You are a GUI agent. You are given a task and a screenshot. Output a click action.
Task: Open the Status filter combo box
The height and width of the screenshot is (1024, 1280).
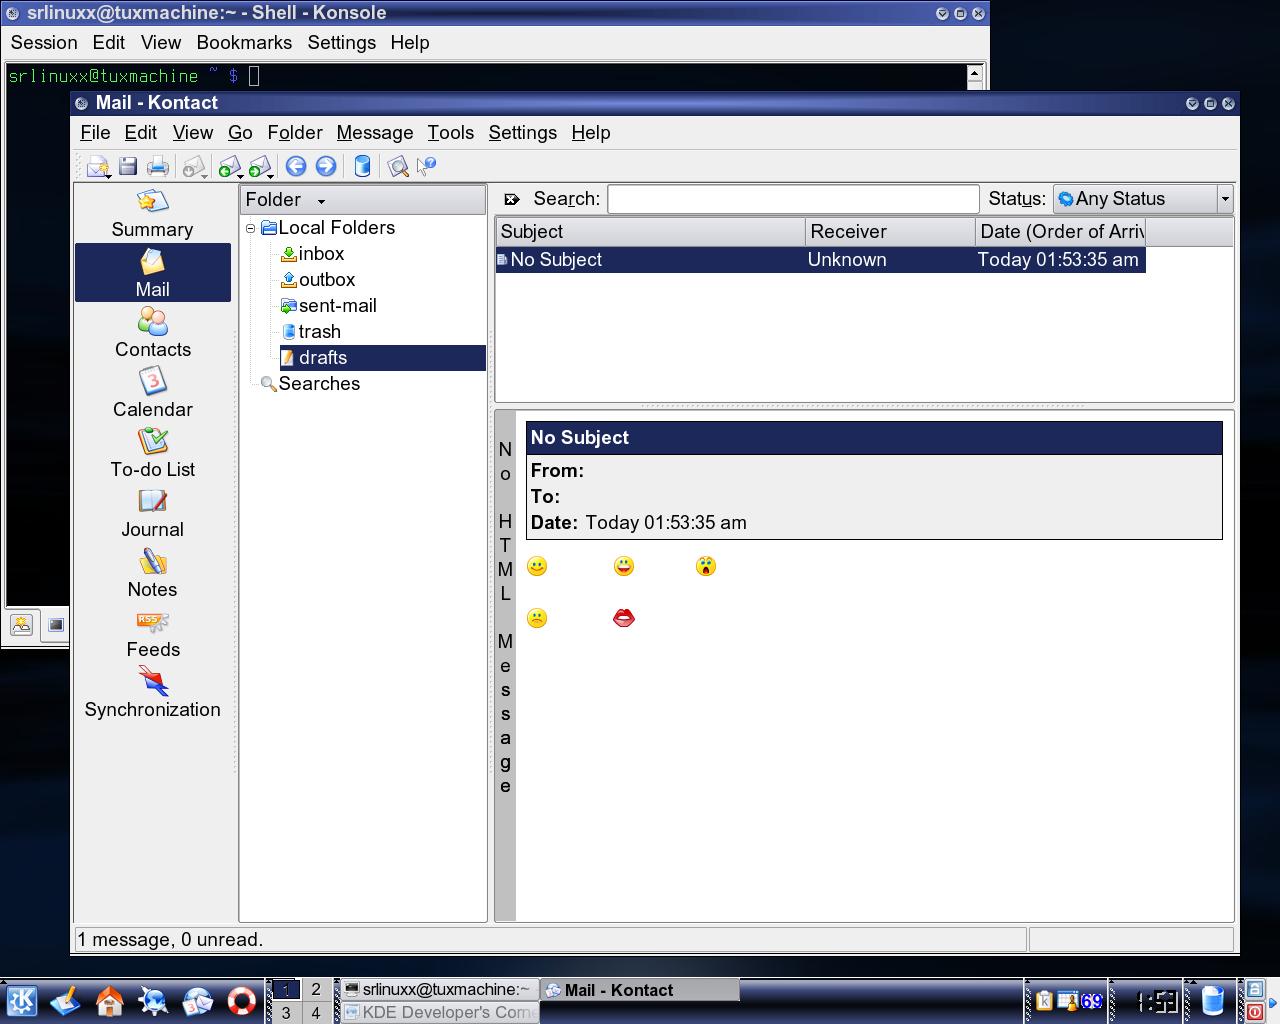point(1143,199)
